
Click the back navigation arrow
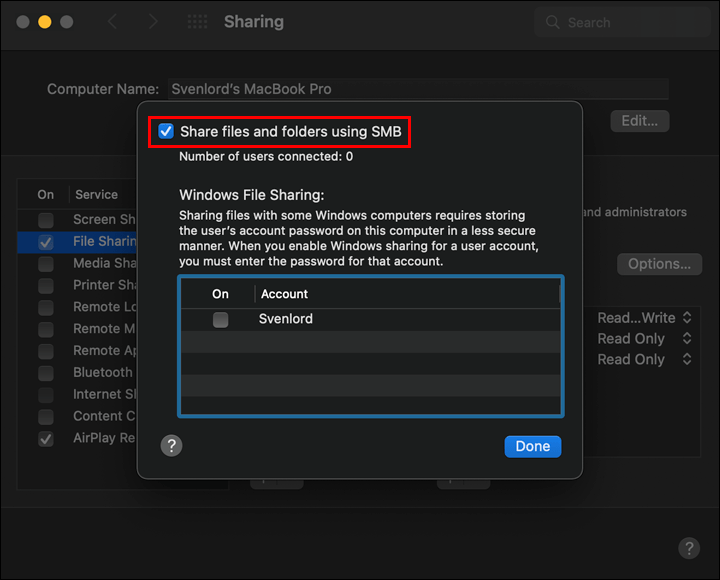point(112,22)
